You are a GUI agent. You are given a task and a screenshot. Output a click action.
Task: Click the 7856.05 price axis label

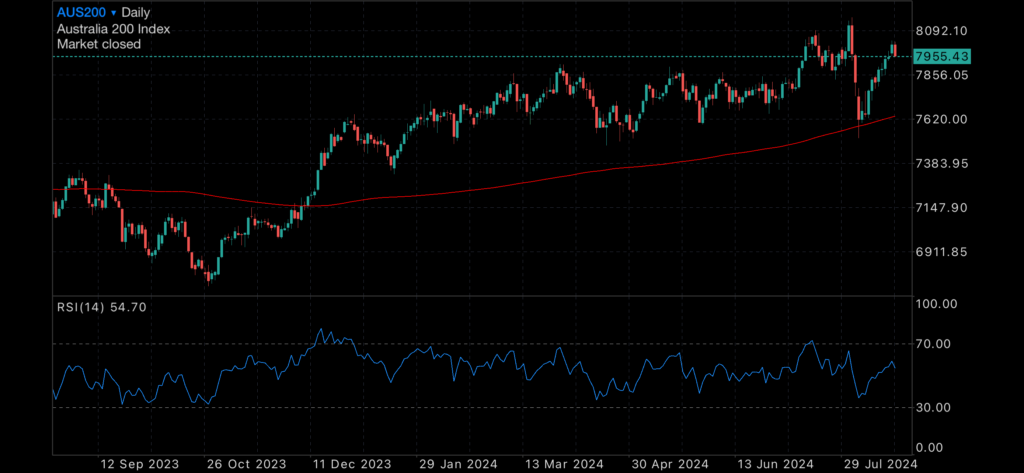tap(941, 75)
